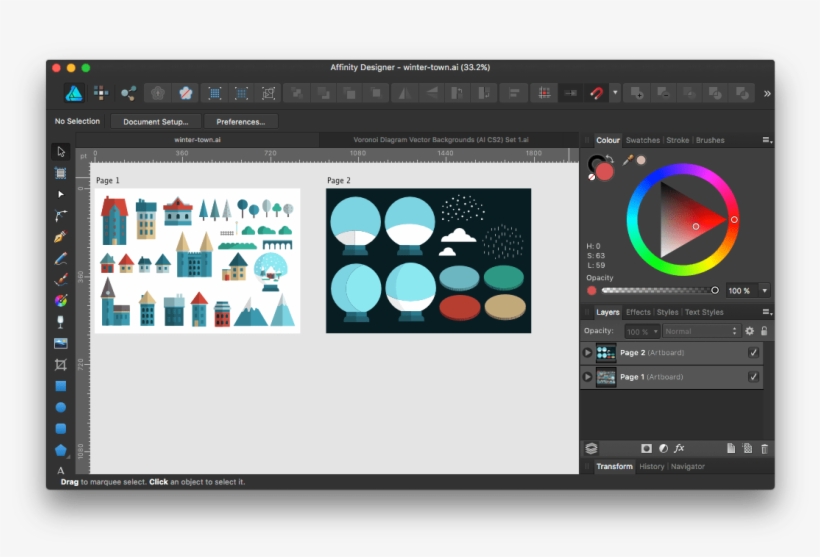Image resolution: width=820 pixels, height=557 pixels.
Task: Open the Normal blend mode dropdown
Action: [x=699, y=331]
